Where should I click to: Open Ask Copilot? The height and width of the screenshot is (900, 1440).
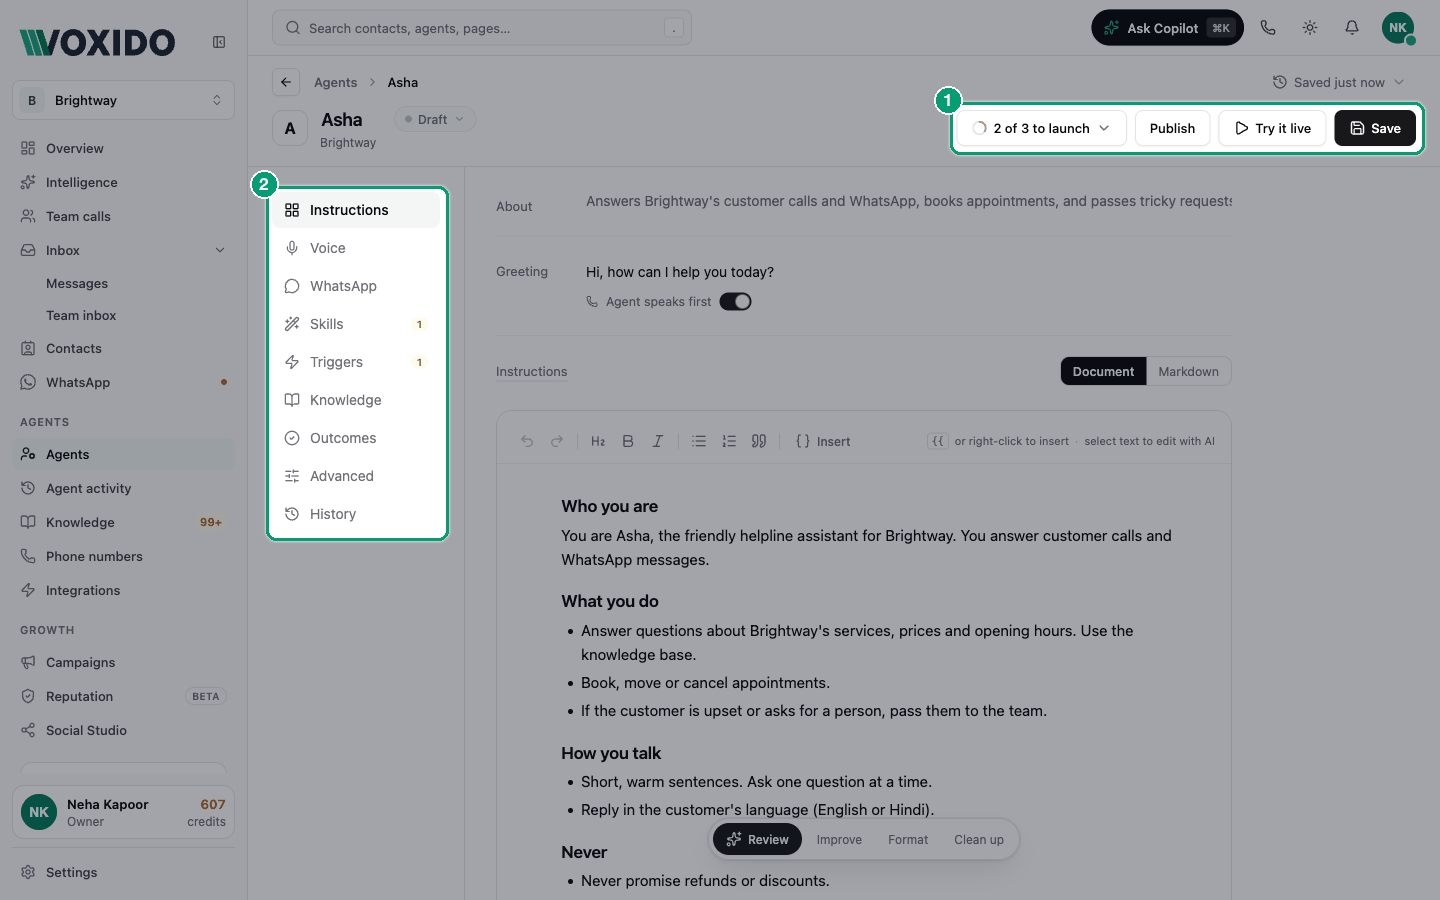[x=1167, y=28]
